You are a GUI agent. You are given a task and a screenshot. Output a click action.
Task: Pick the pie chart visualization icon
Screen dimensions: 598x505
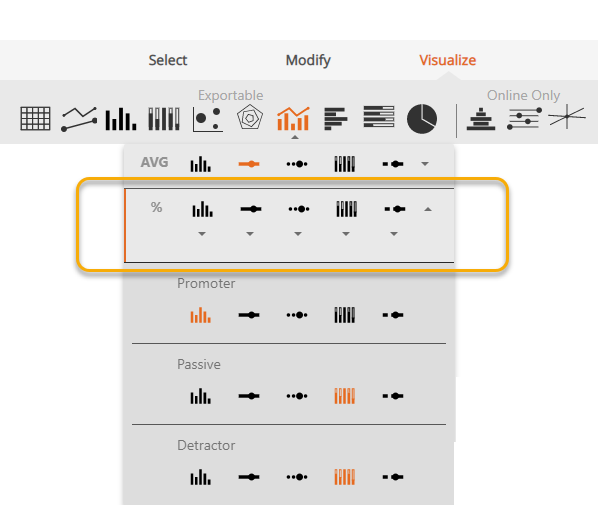(422, 119)
